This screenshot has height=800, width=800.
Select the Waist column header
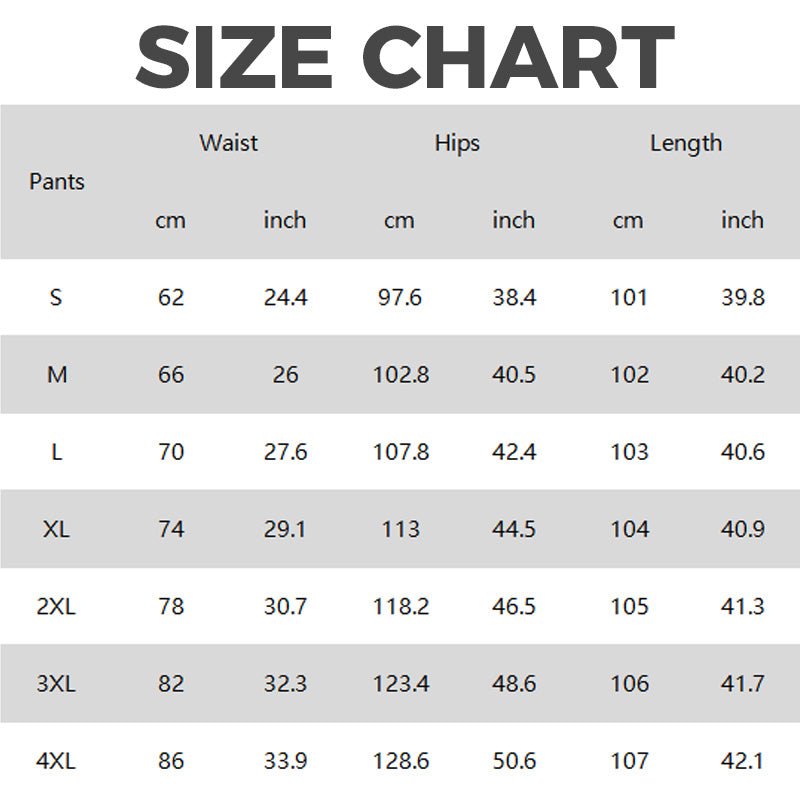click(228, 143)
